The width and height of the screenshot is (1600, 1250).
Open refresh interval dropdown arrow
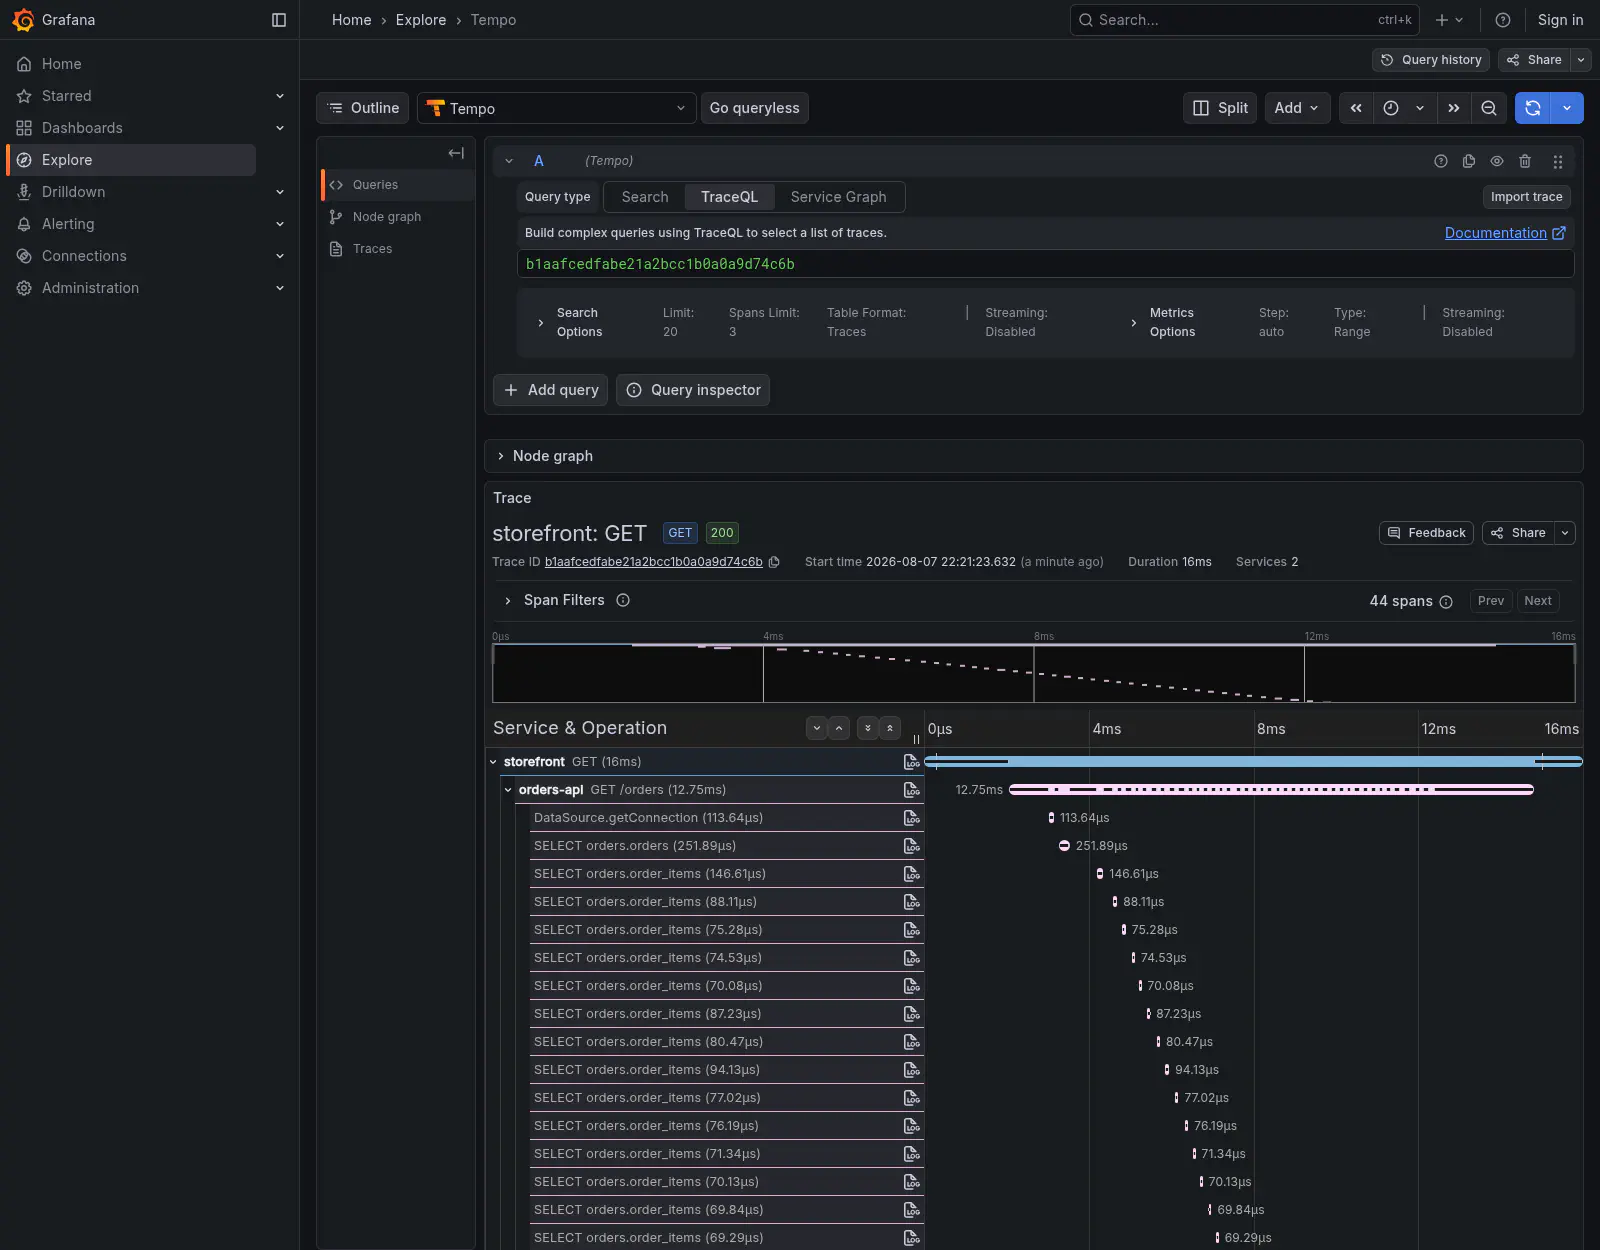pyautogui.click(x=1567, y=108)
